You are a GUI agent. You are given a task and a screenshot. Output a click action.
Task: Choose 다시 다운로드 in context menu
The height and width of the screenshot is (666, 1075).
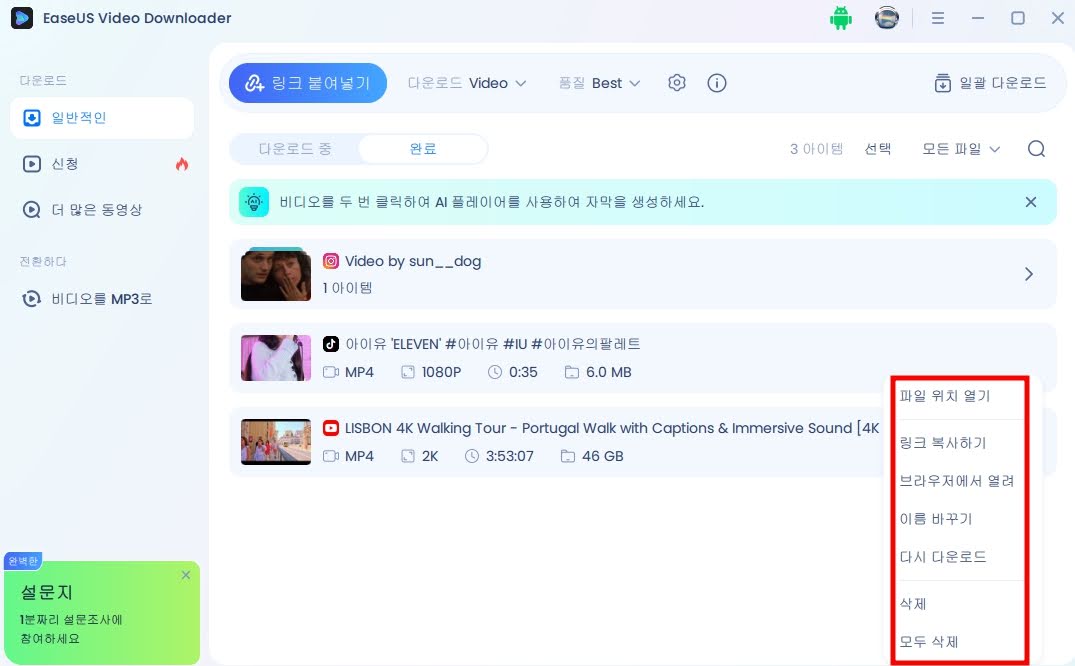[943, 556]
